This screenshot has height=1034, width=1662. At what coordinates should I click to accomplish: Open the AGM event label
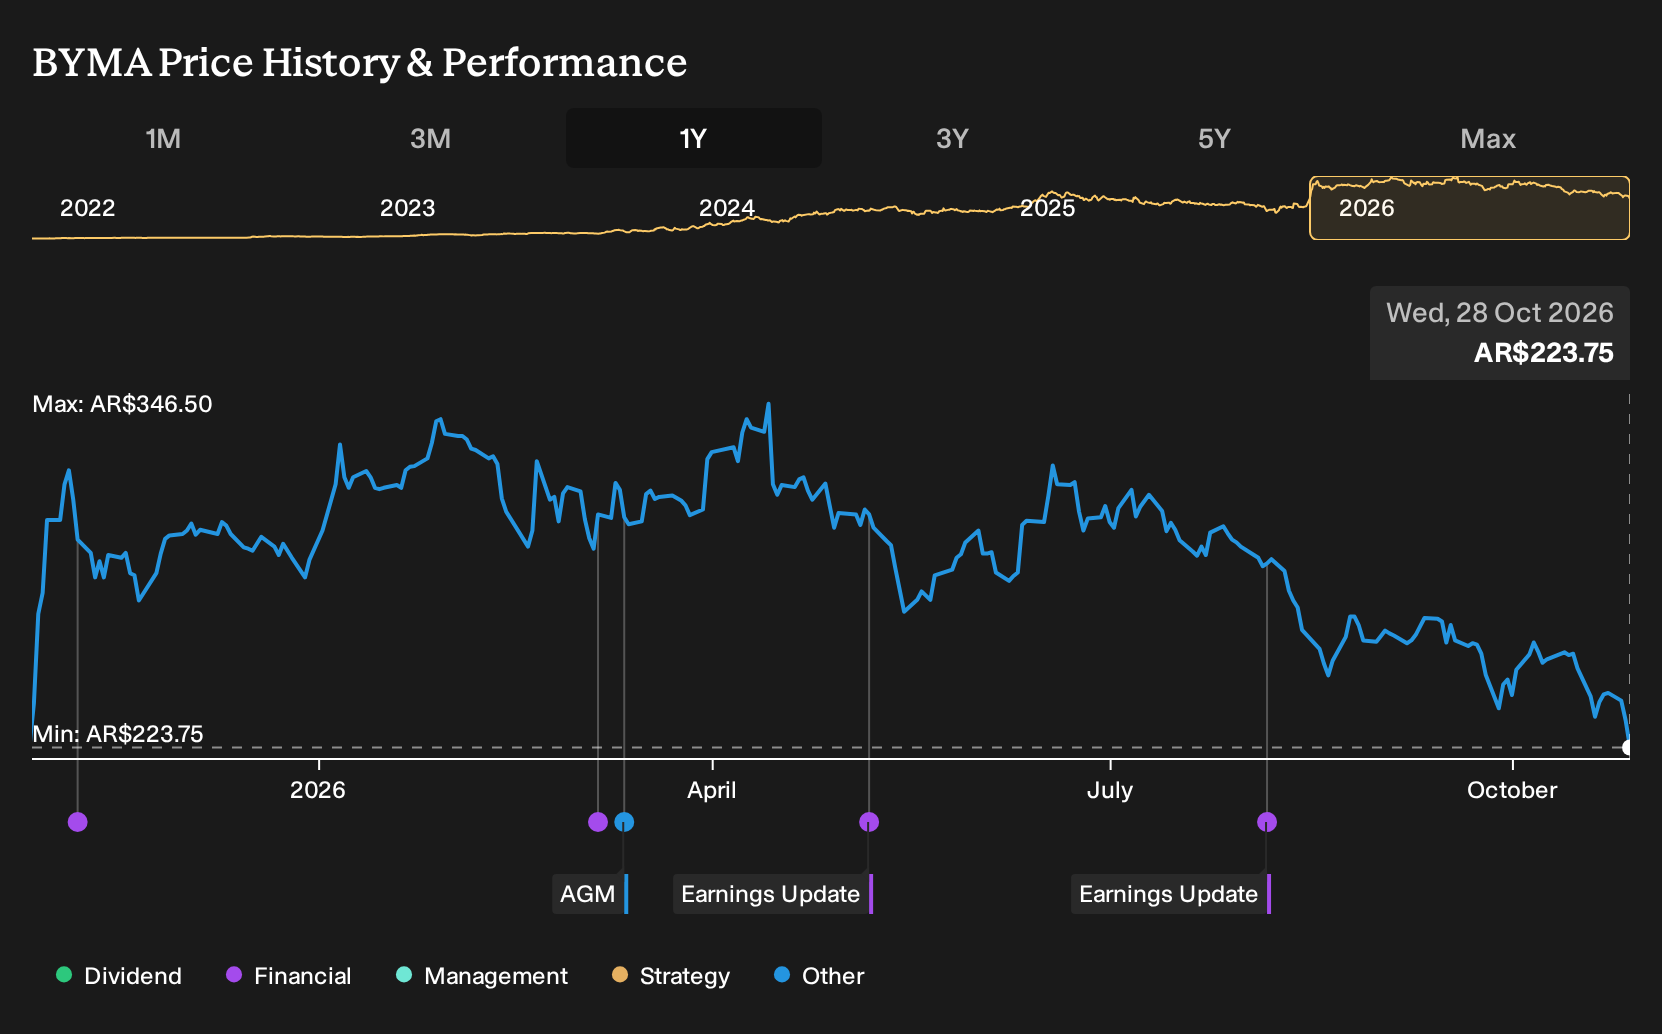point(590,894)
